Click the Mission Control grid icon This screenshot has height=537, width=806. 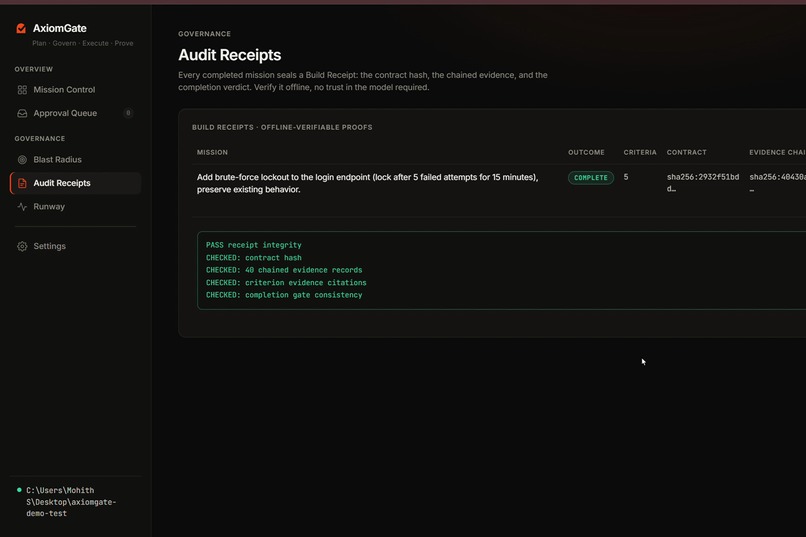click(x=22, y=90)
